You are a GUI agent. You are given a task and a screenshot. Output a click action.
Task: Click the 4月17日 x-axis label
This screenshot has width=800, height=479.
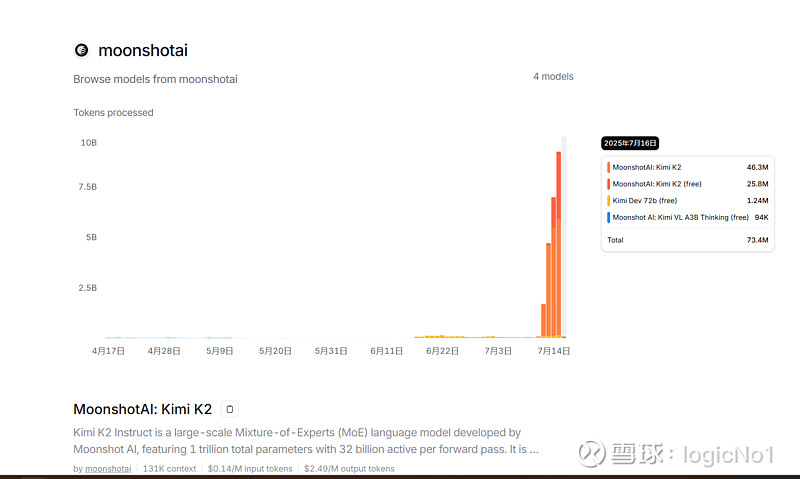pyautogui.click(x=108, y=351)
